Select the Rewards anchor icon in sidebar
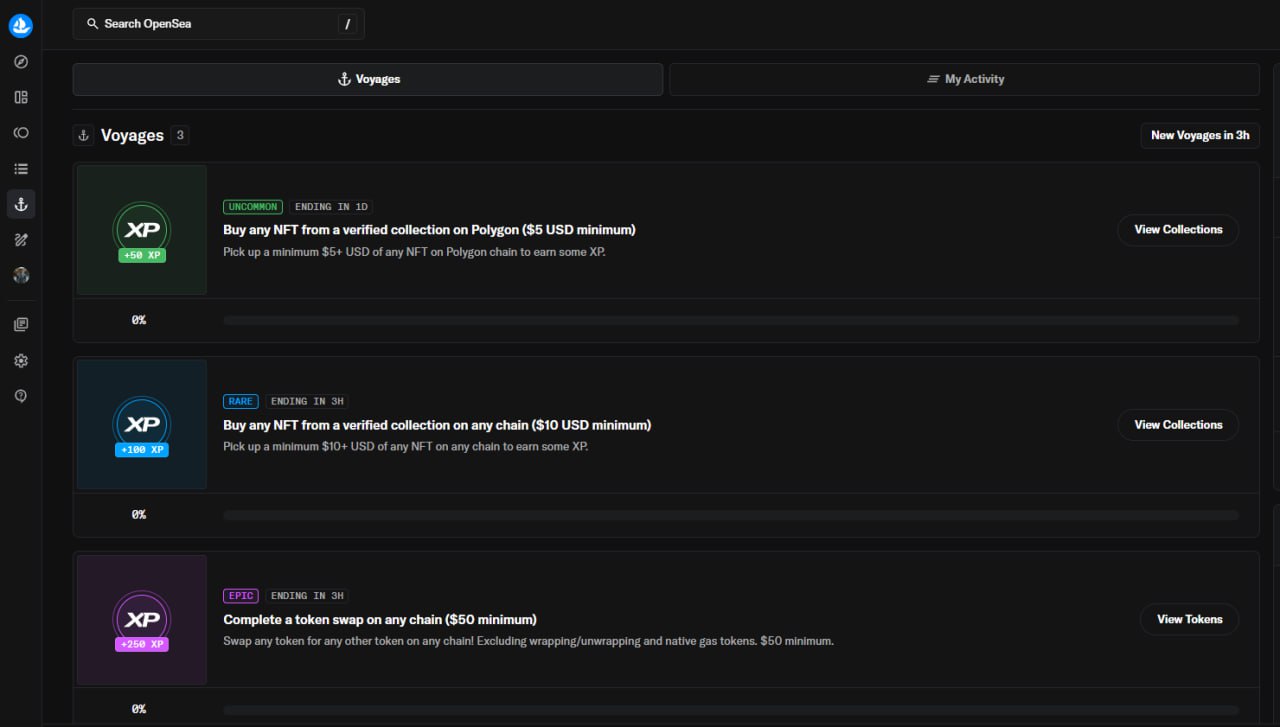1280x727 pixels. coord(21,205)
